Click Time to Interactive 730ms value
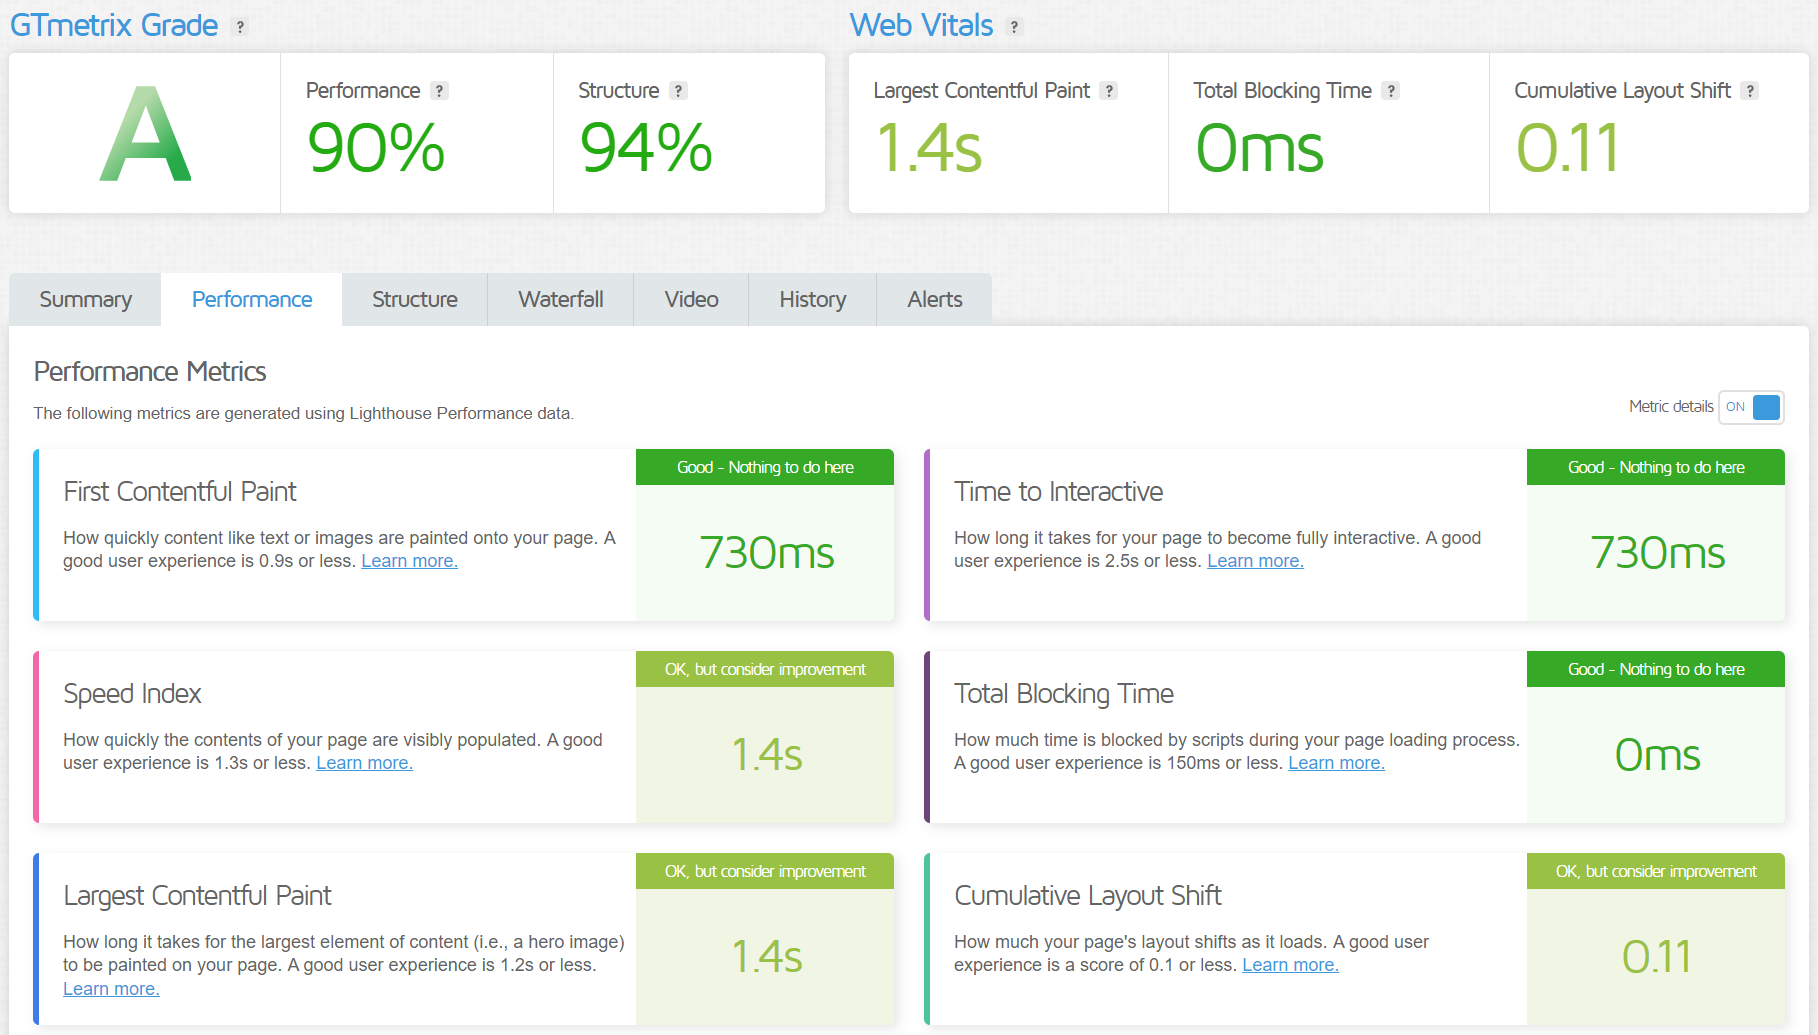This screenshot has height=1035, width=1818. pos(1657,553)
